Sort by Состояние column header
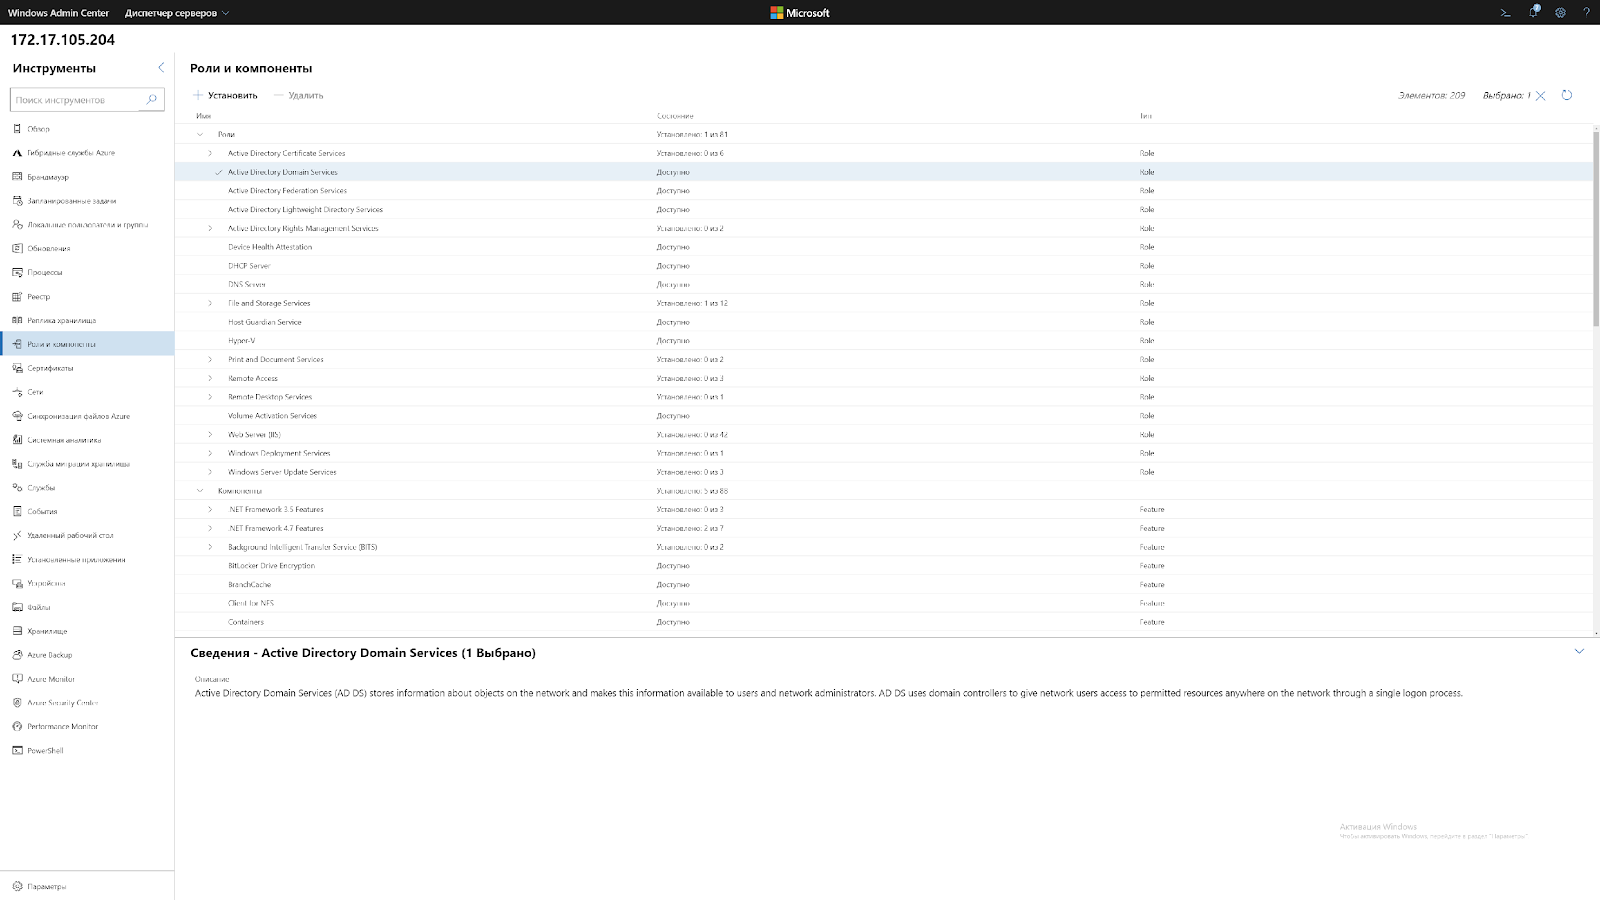The height and width of the screenshot is (900, 1600). 675,116
